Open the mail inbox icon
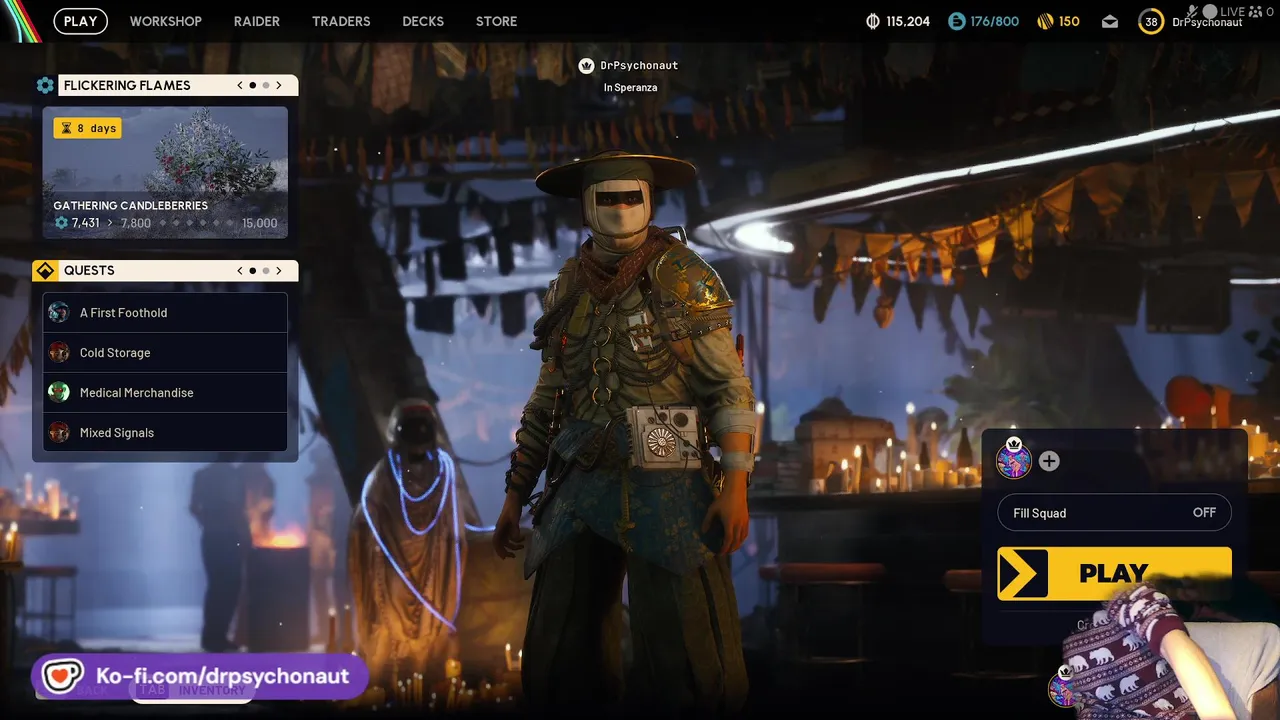This screenshot has width=1280, height=720. pos(1110,22)
